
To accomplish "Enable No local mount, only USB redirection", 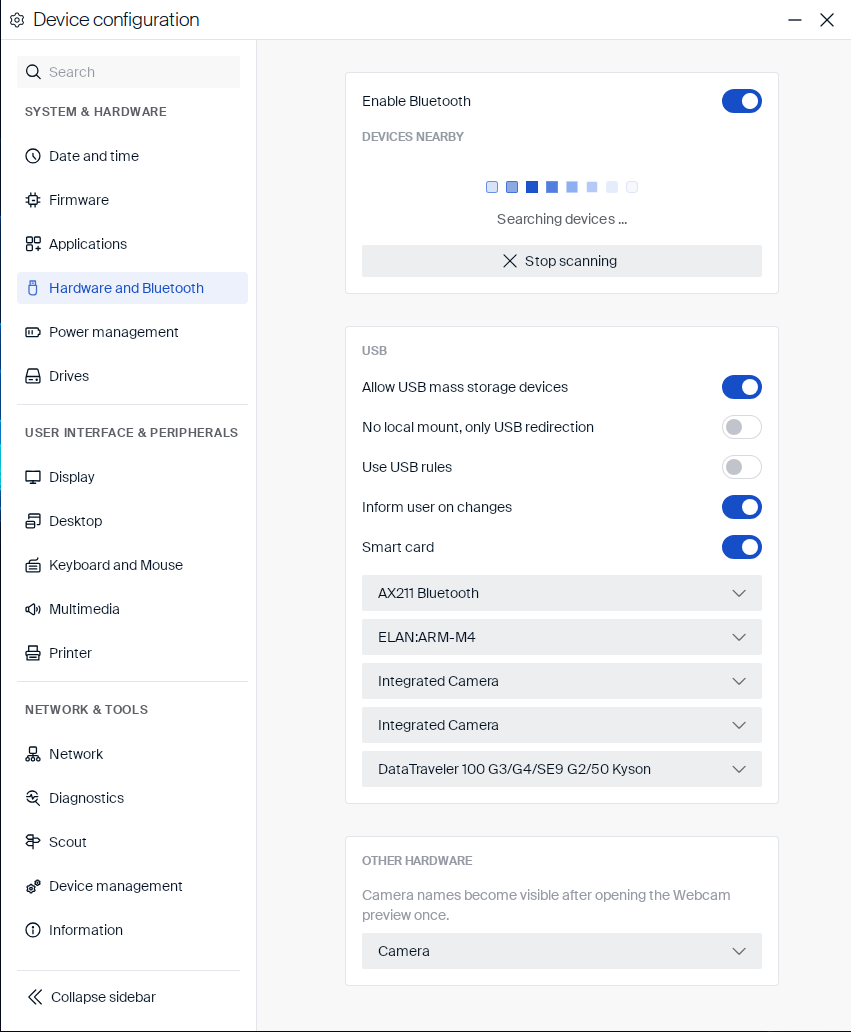I will [x=742, y=427].
